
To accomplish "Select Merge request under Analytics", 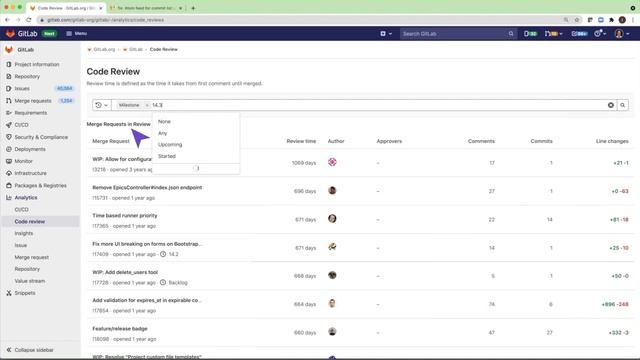I will [x=31, y=257].
